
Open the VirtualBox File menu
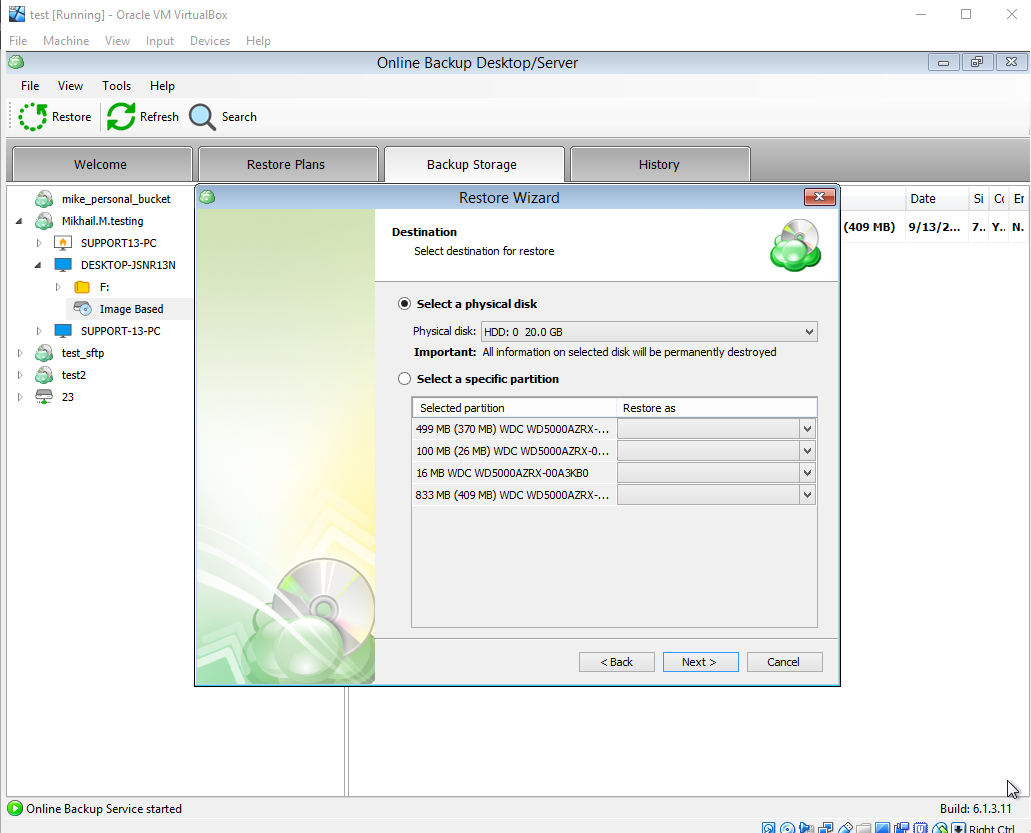(18, 41)
